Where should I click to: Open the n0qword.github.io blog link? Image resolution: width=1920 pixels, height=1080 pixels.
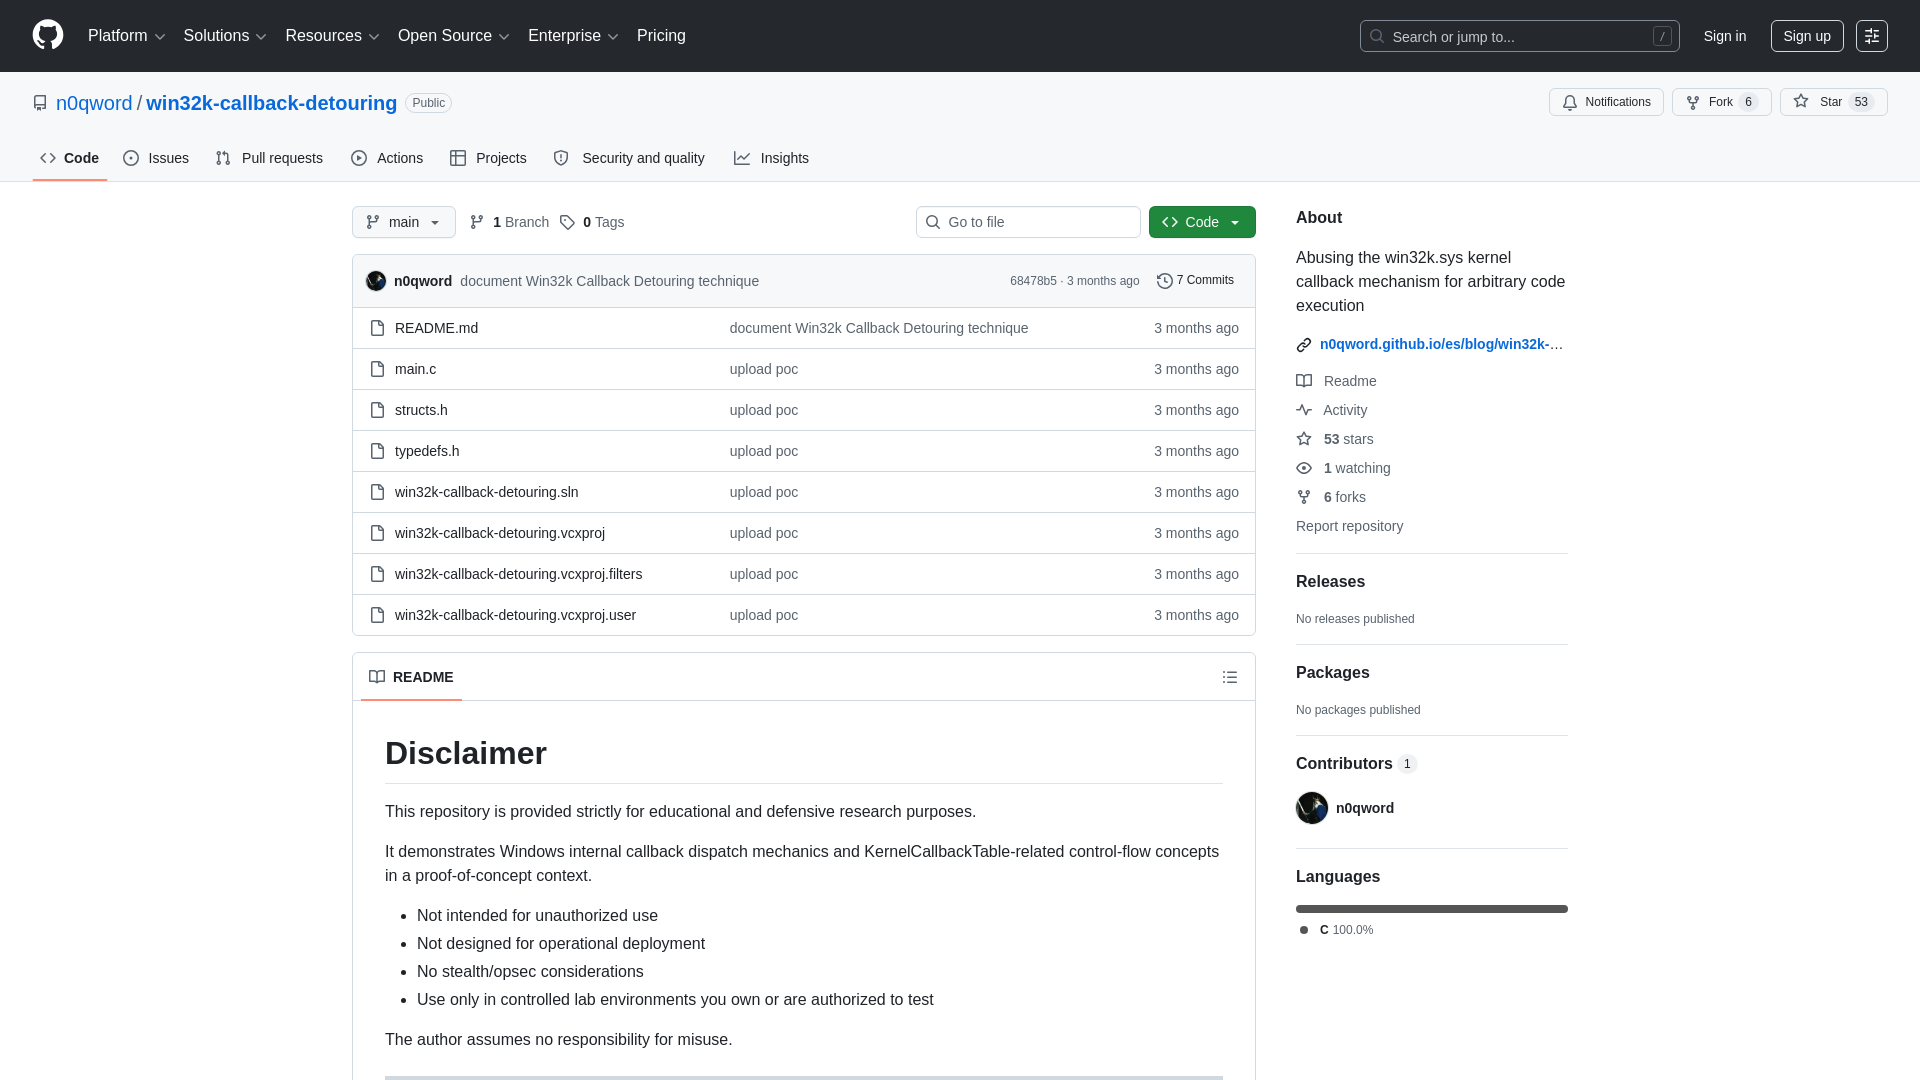pyautogui.click(x=1441, y=344)
